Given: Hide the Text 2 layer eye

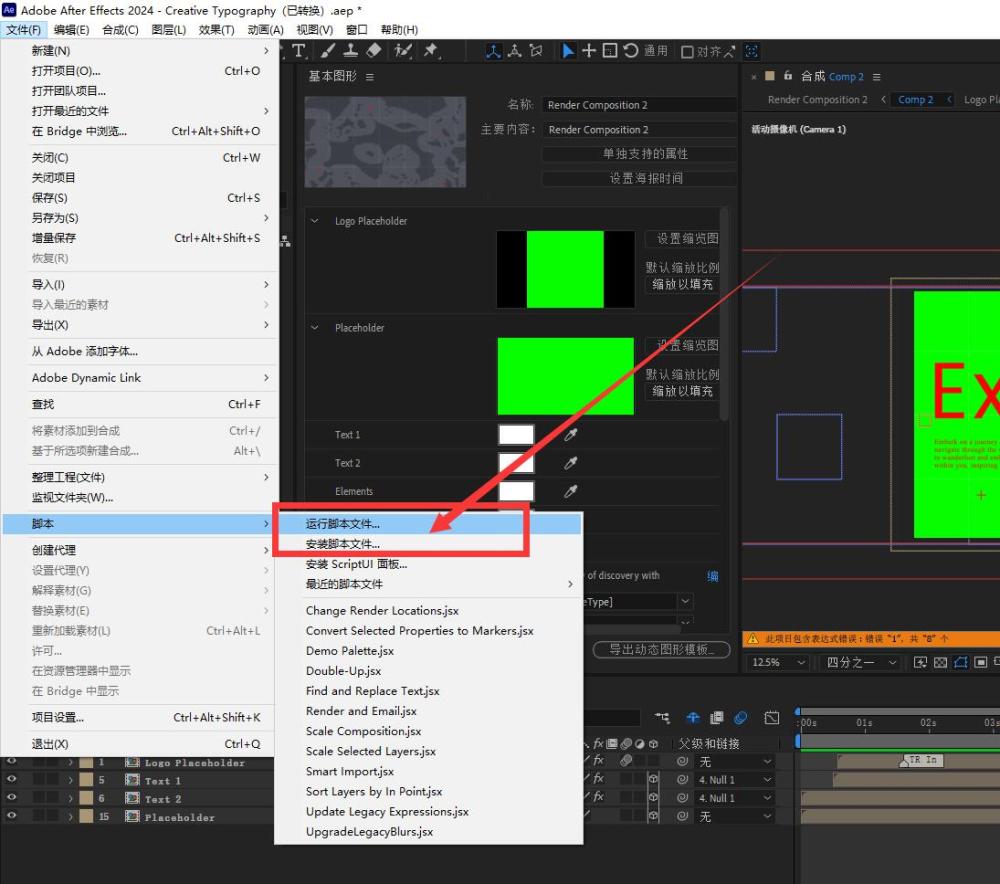Looking at the screenshot, I should pyautogui.click(x=11, y=797).
